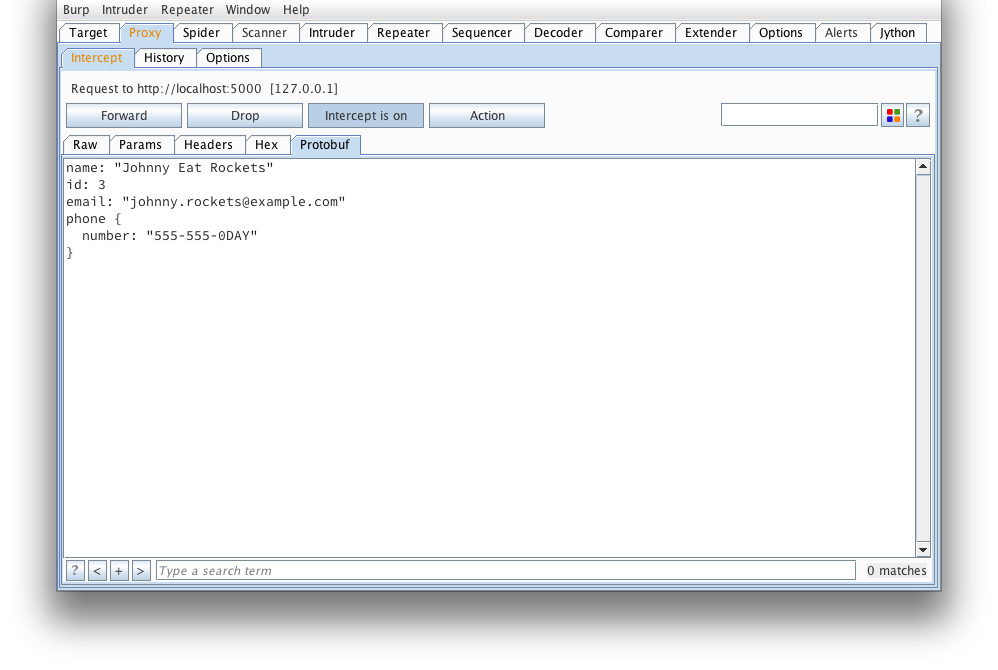View the Params request tab

141,145
